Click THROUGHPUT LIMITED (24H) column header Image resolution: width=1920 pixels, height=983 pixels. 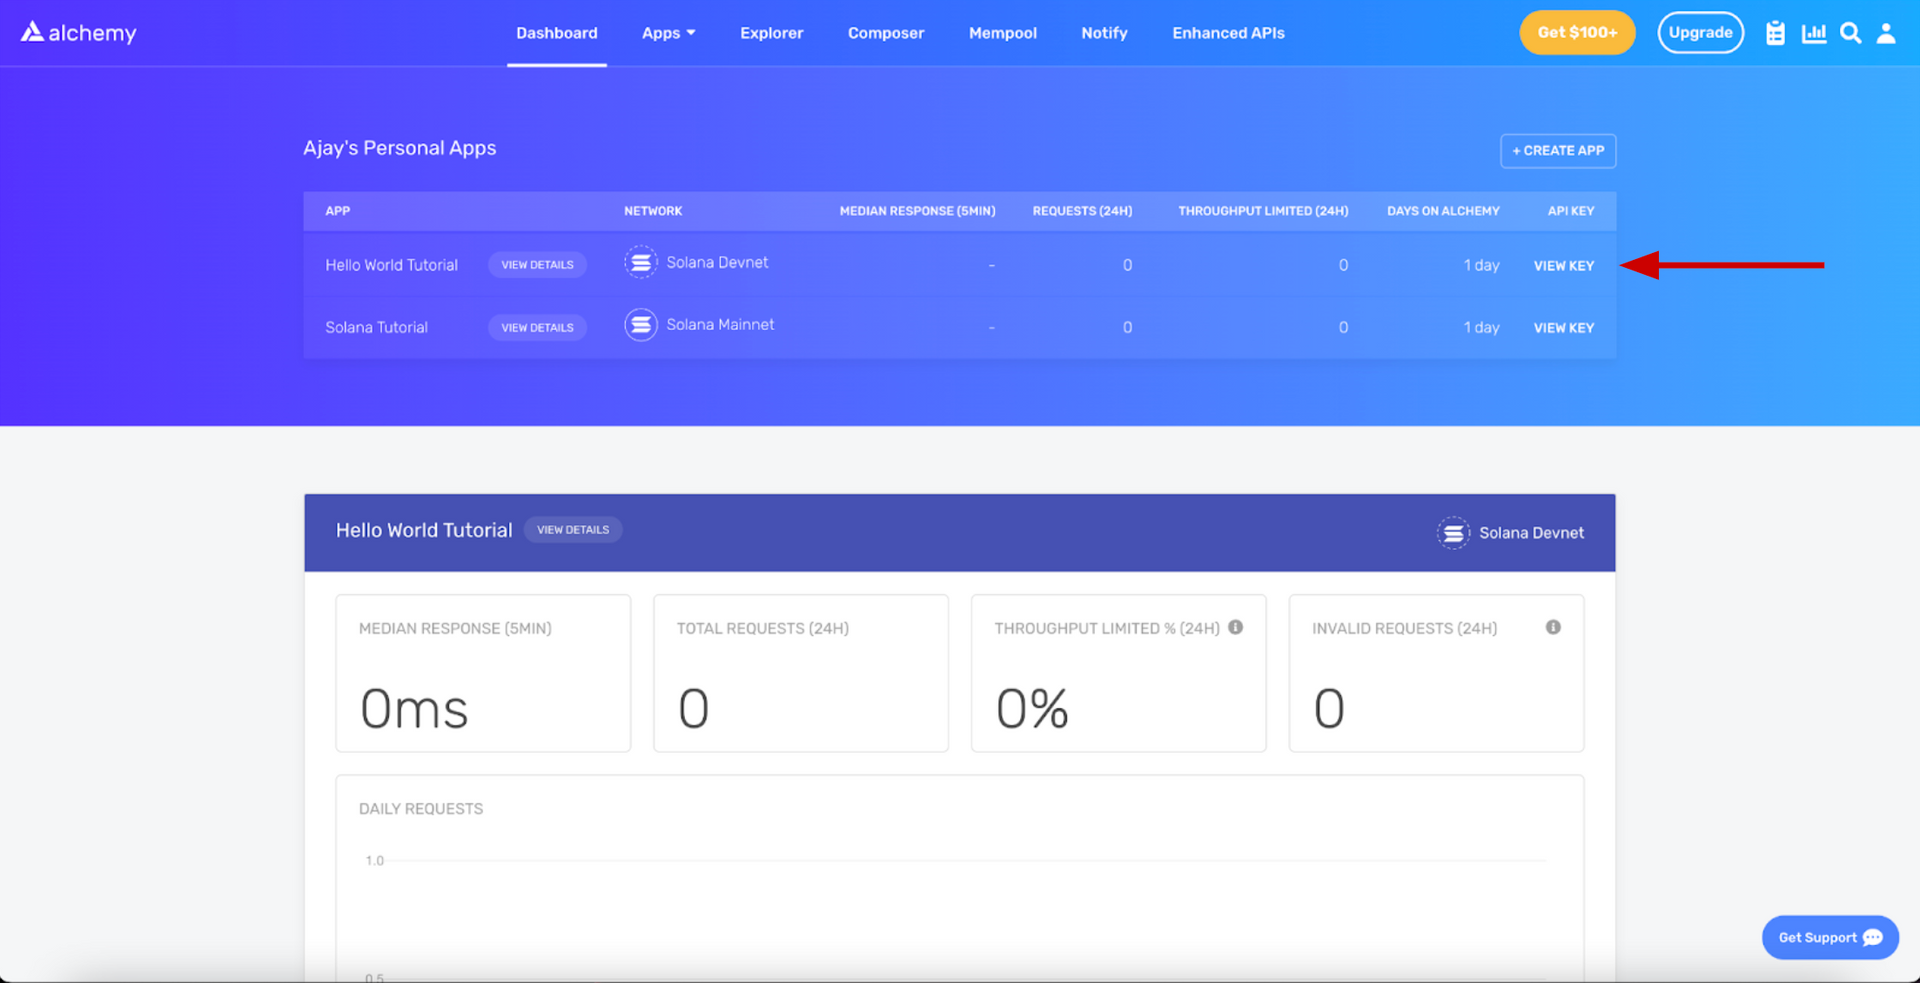[1263, 211]
